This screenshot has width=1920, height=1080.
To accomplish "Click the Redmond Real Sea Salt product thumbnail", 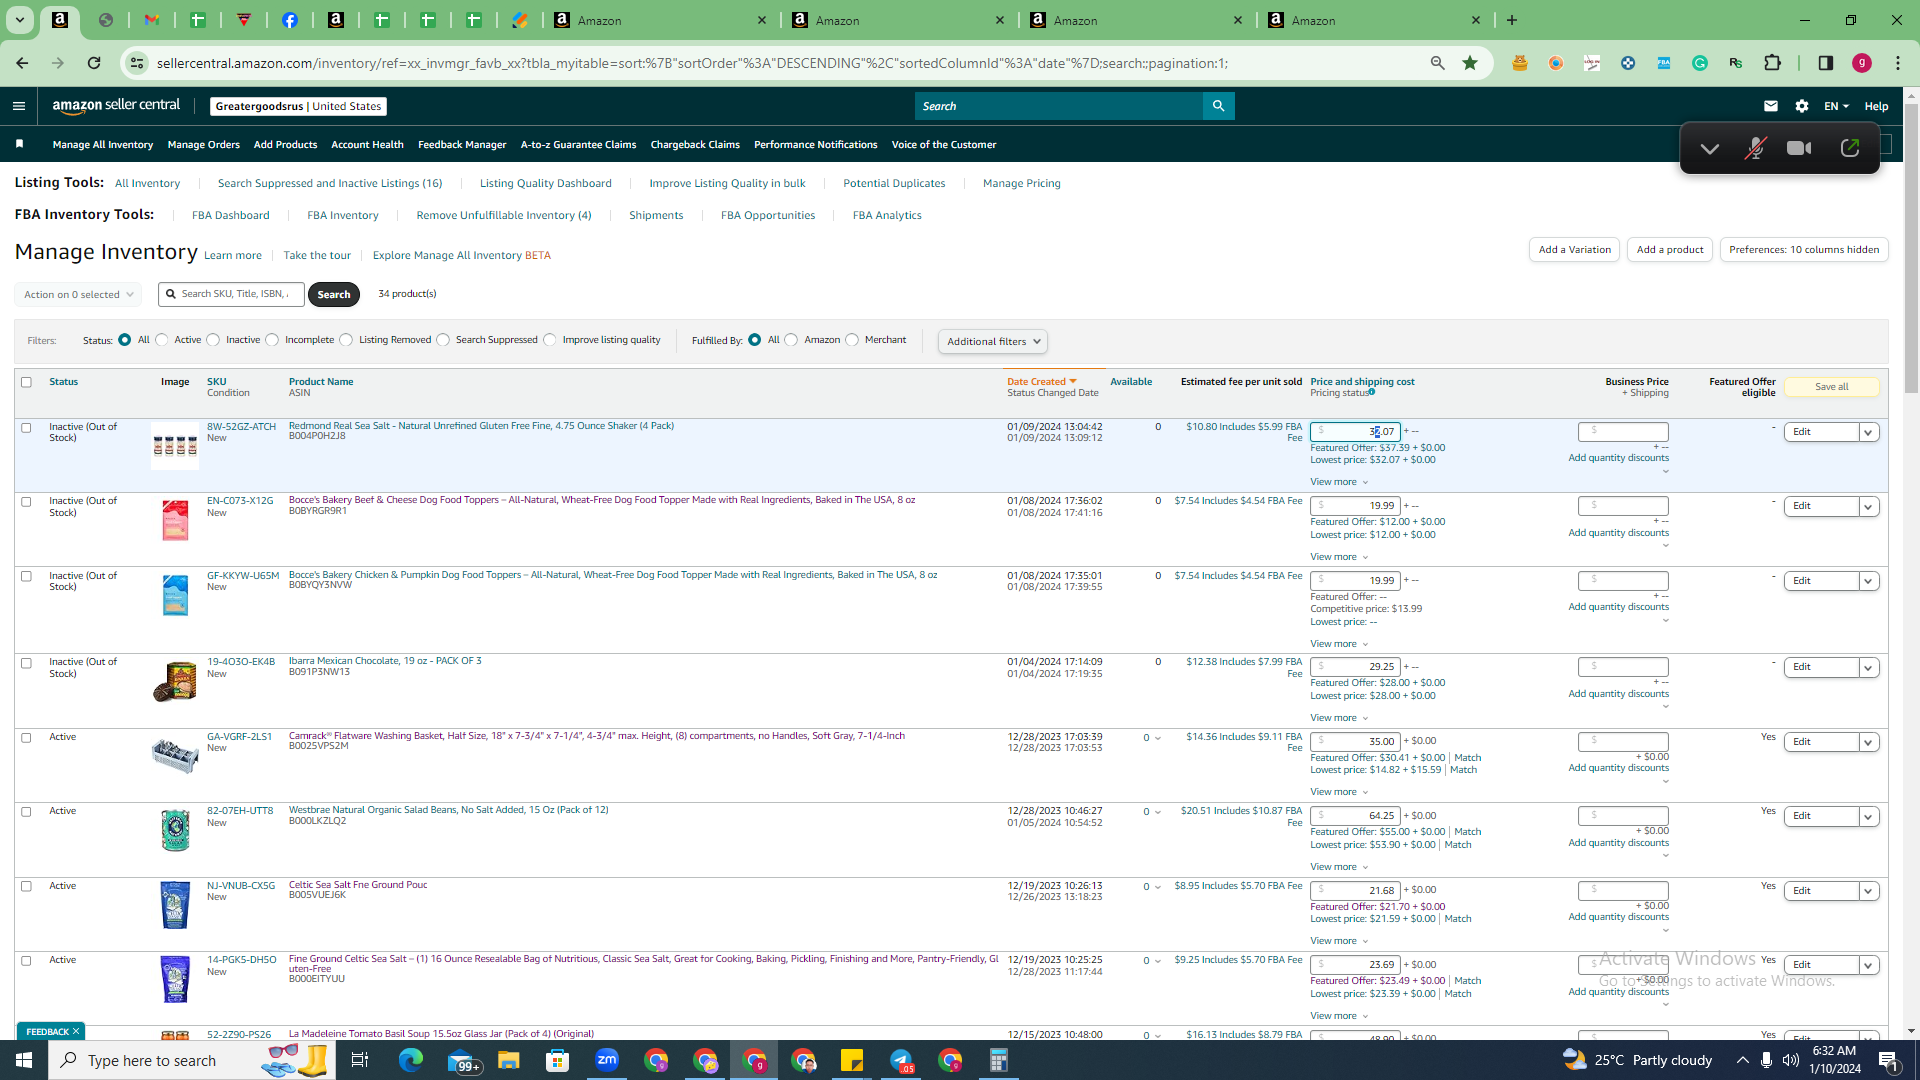I will click(x=175, y=445).
